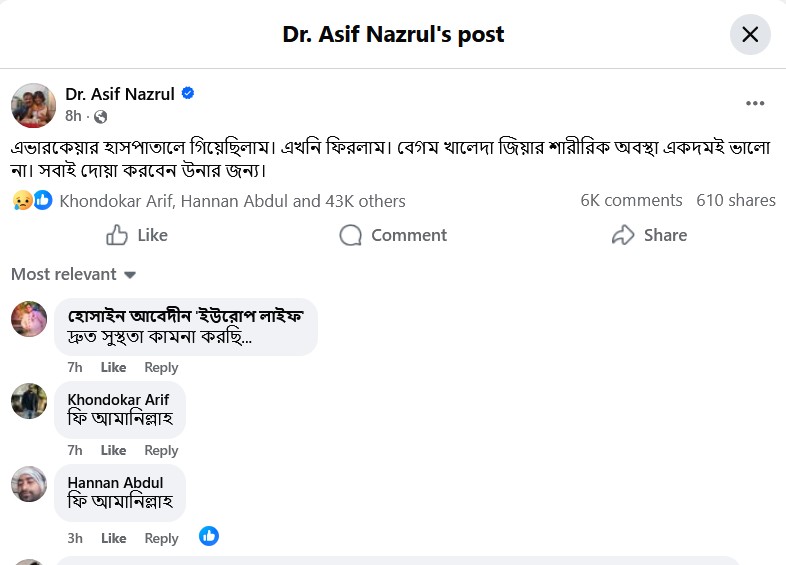Reply to the first comment by হোসাইন আবেদীন
786x565 pixels.
(161, 367)
